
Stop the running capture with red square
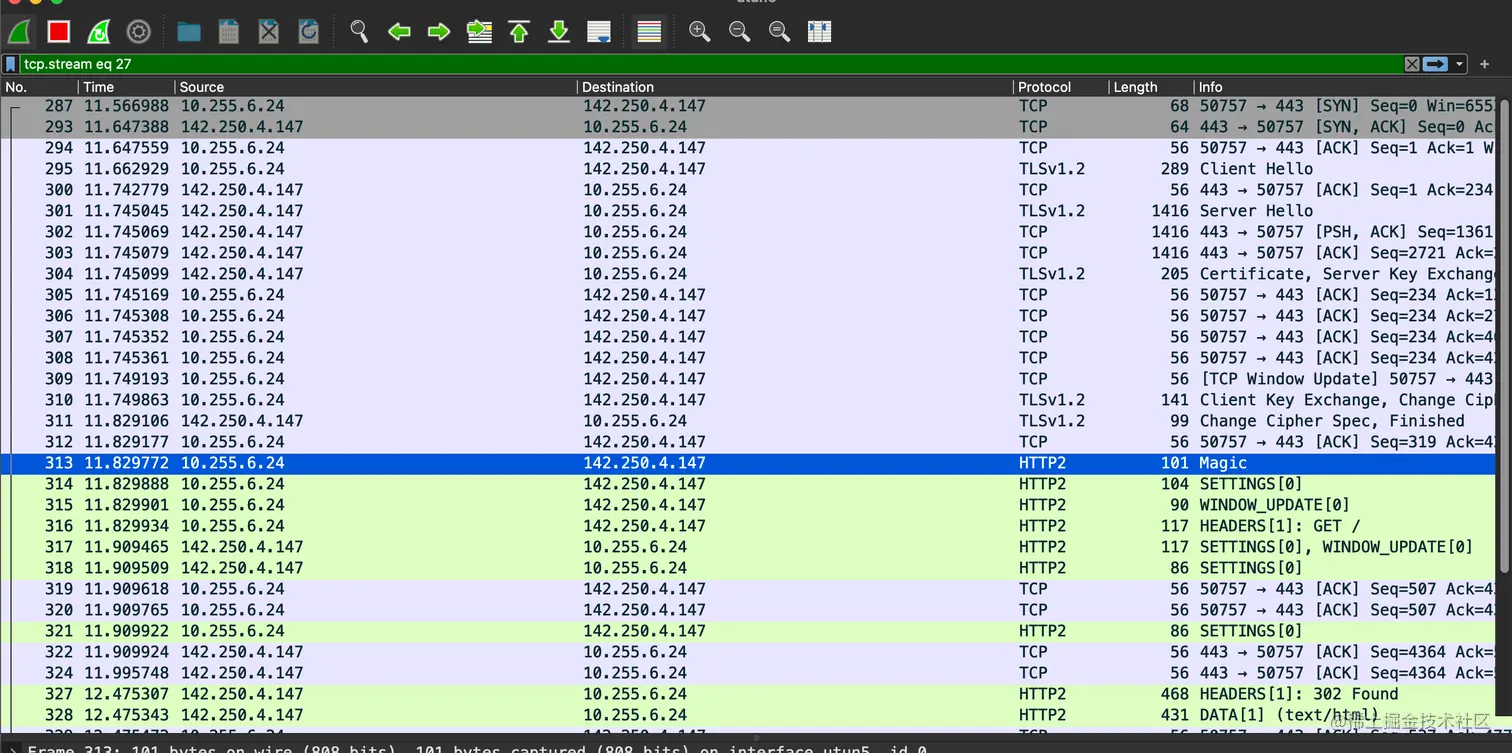pyautogui.click(x=59, y=32)
